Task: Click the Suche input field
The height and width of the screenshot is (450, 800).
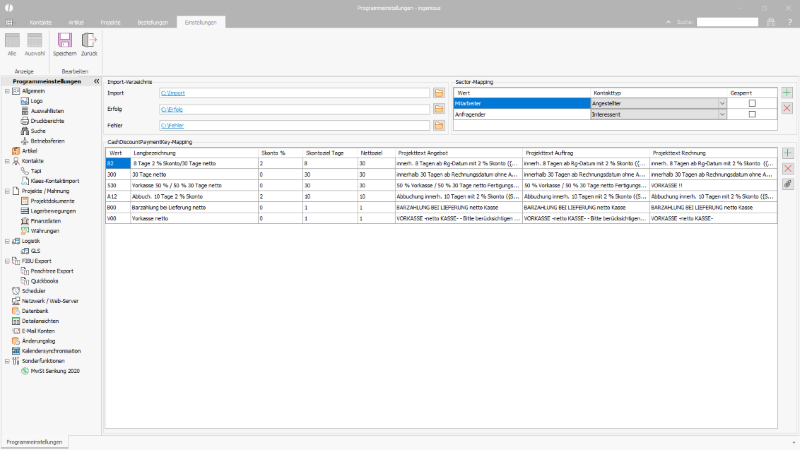Action: tap(728, 22)
